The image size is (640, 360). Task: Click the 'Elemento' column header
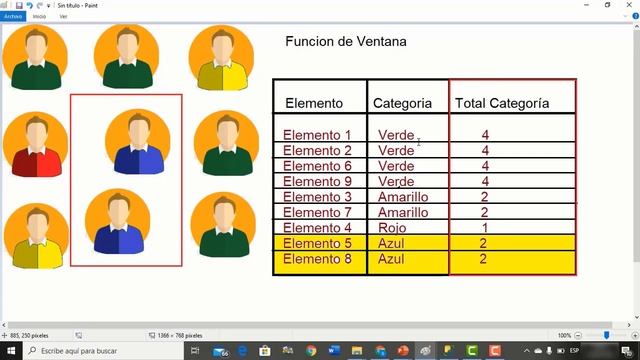pos(314,103)
